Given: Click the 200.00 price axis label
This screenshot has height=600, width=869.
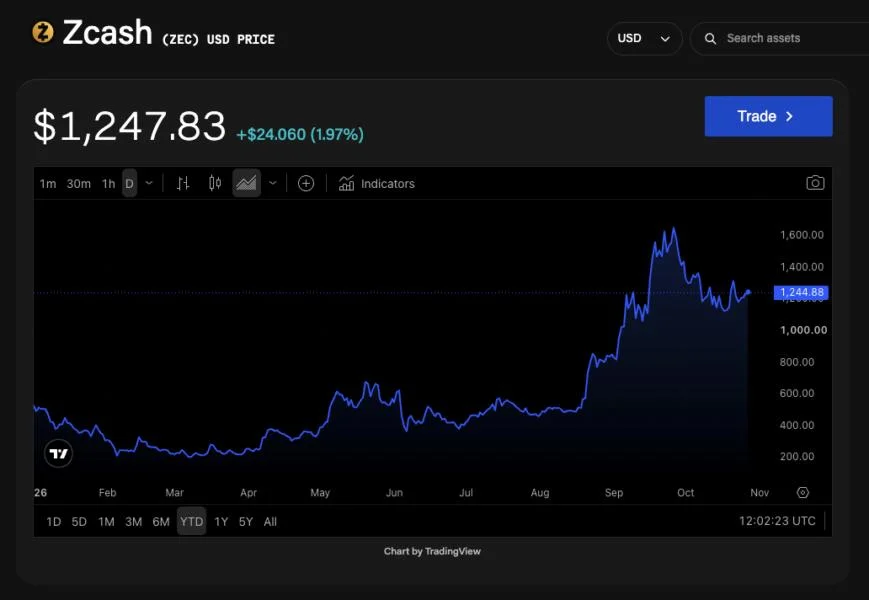Looking at the screenshot, I should (x=797, y=457).
